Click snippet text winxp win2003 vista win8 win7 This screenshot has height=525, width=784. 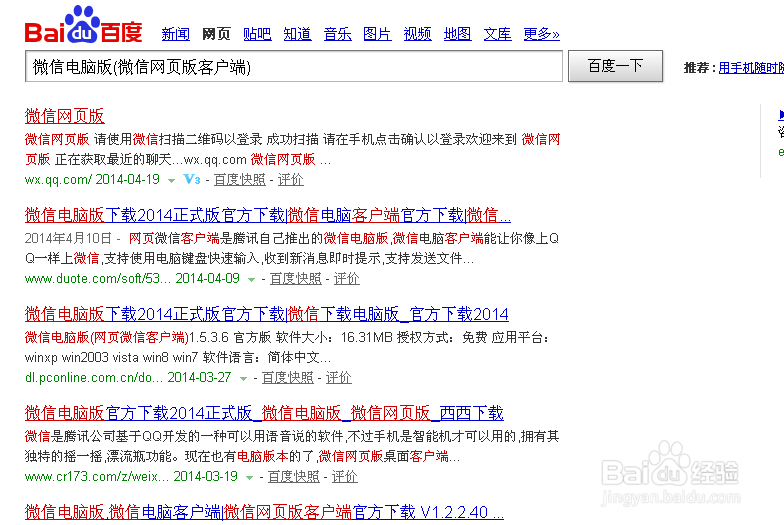tap(111, 358)
